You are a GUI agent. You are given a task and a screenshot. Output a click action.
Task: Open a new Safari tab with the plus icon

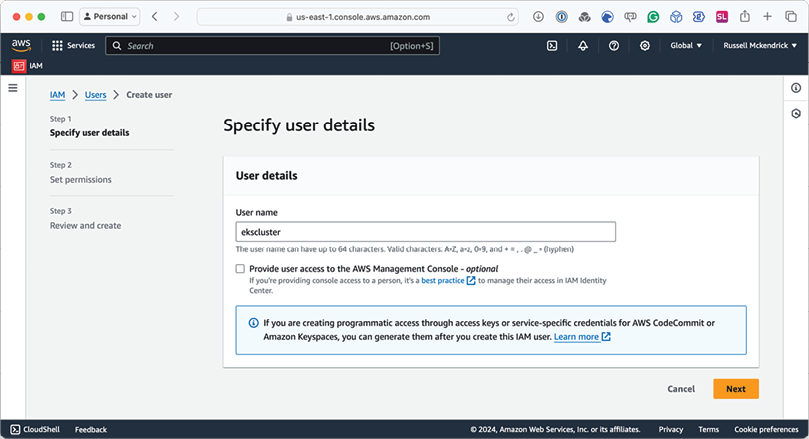(x=767, y=17)
